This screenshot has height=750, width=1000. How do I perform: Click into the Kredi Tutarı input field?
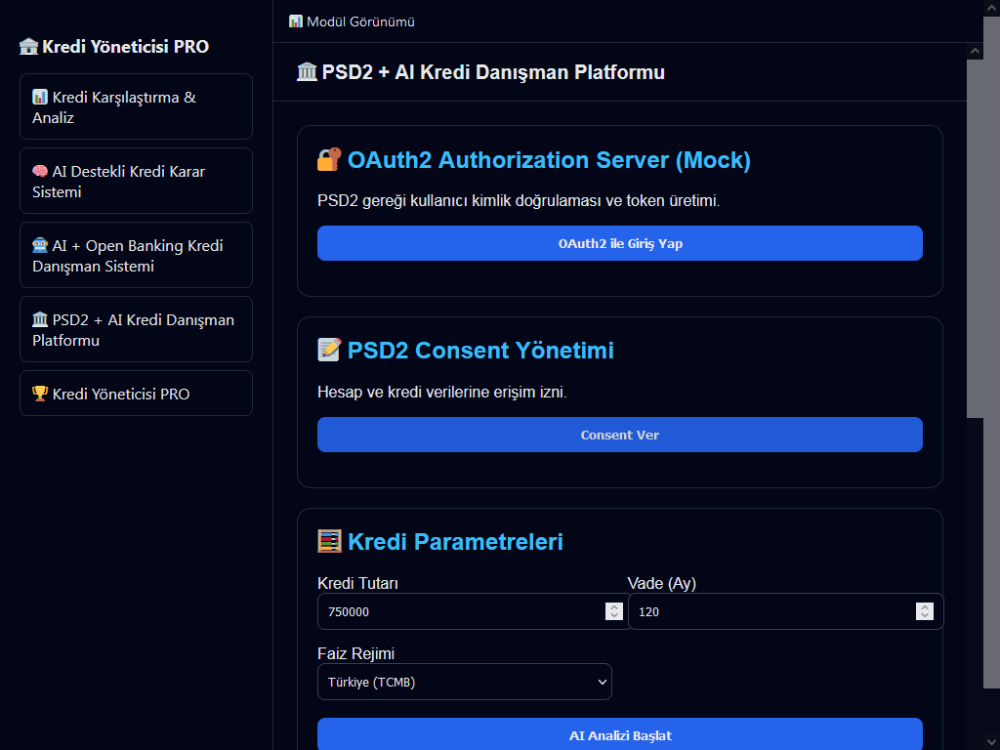473,612
